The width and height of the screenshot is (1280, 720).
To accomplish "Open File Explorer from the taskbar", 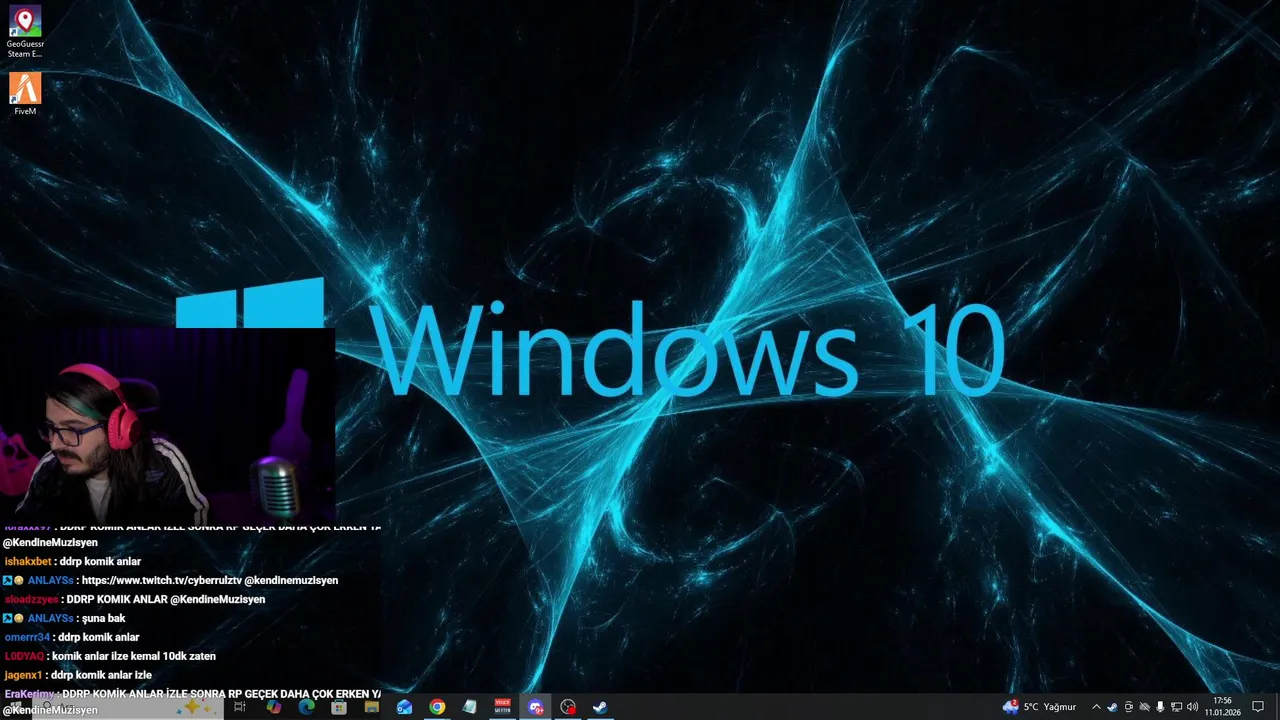I will 372,707.
